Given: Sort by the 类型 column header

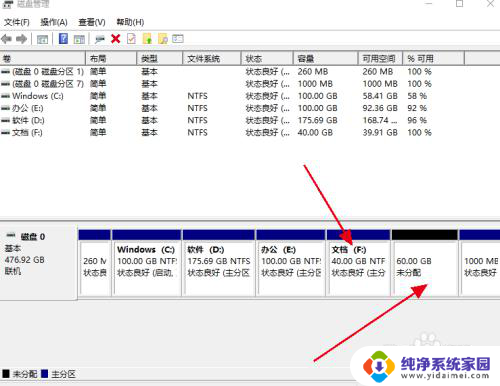Looking at the screenshot, I should click(x=160, y=59).
